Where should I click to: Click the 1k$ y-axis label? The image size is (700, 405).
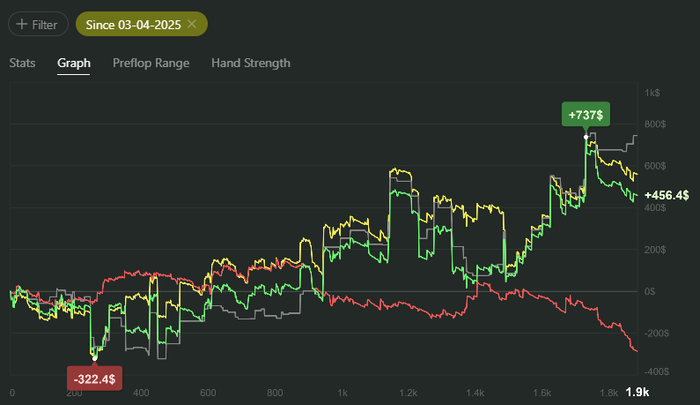click(652, 92)
